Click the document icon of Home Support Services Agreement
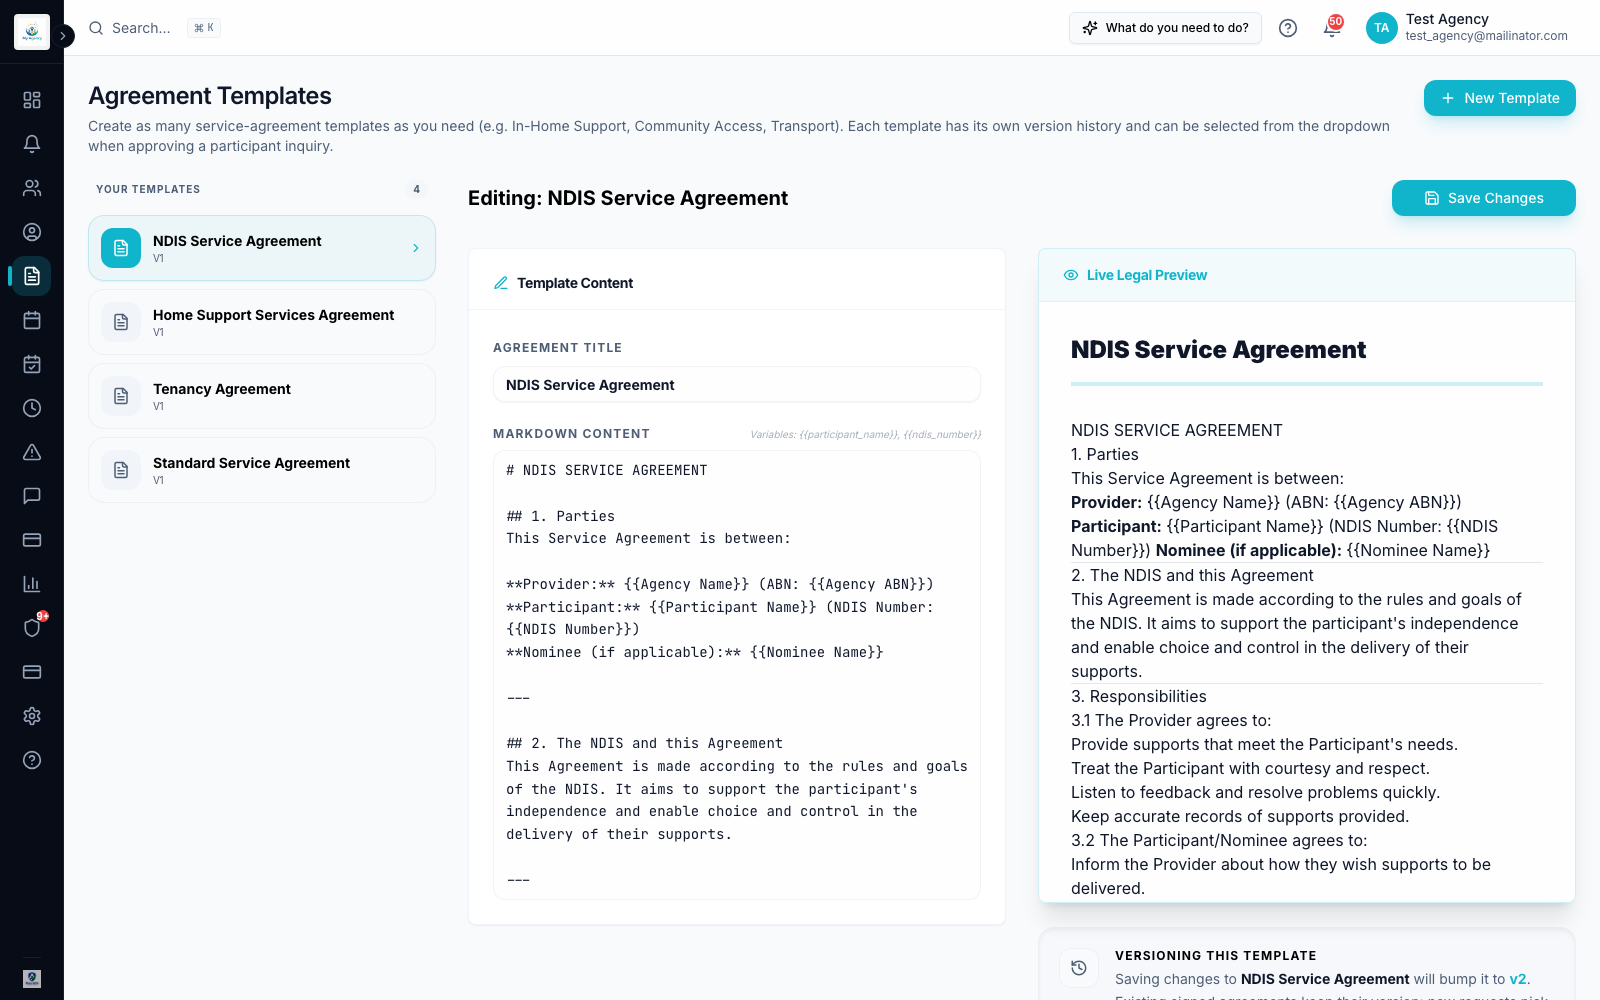Screen dimensions: 1600x1000 121,322
